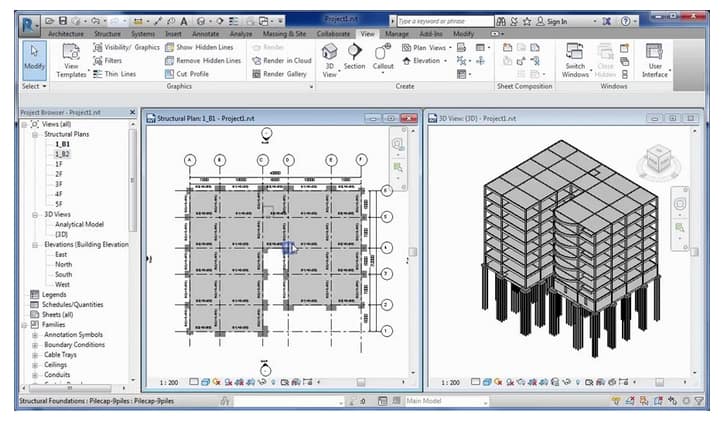
Task: Open Visibility/Graphics settings
Action: [126, 47]
